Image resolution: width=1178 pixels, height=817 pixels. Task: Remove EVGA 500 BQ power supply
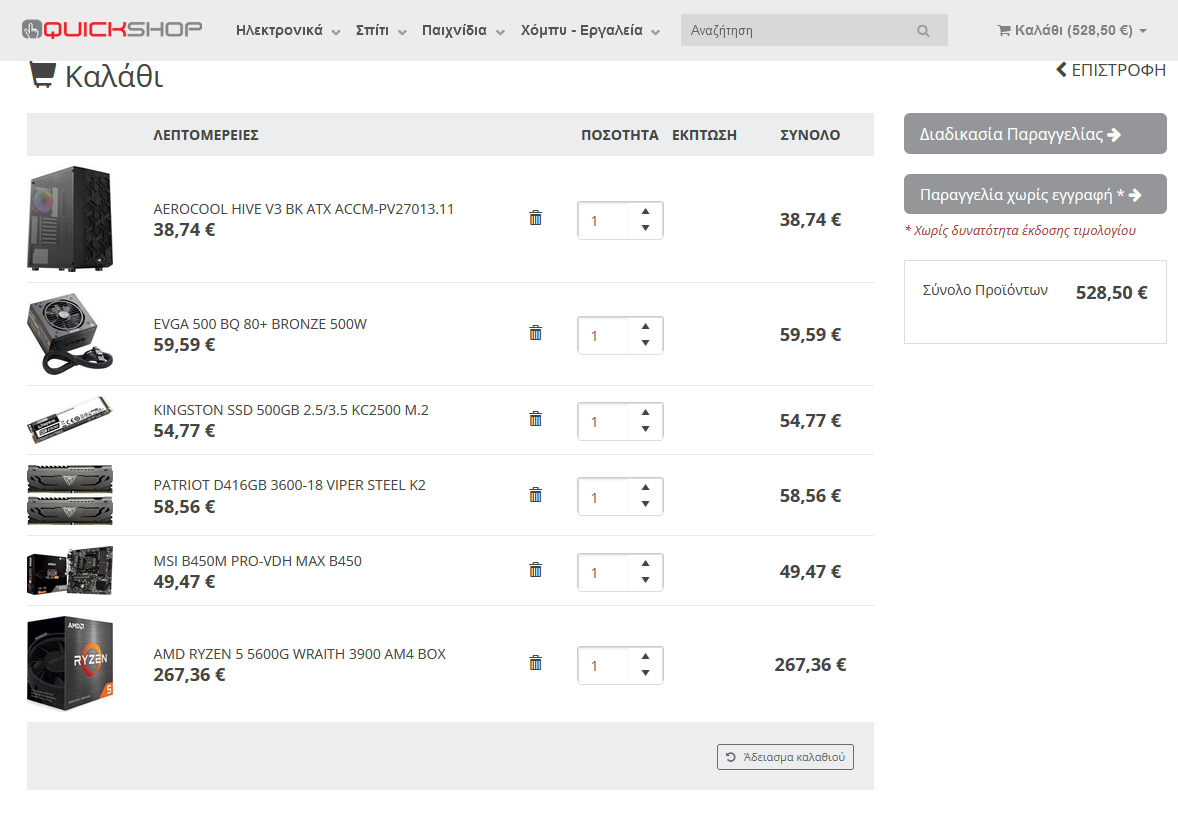pos(536,333)
